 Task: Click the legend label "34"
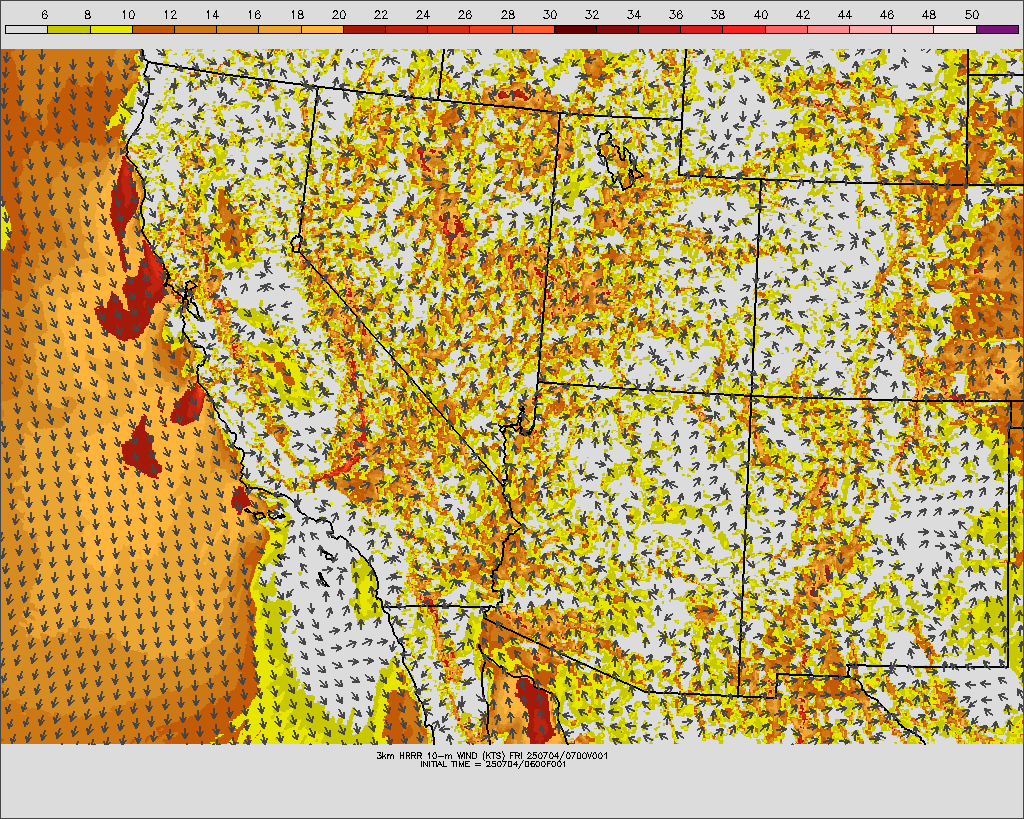click(x=634, y=14)
